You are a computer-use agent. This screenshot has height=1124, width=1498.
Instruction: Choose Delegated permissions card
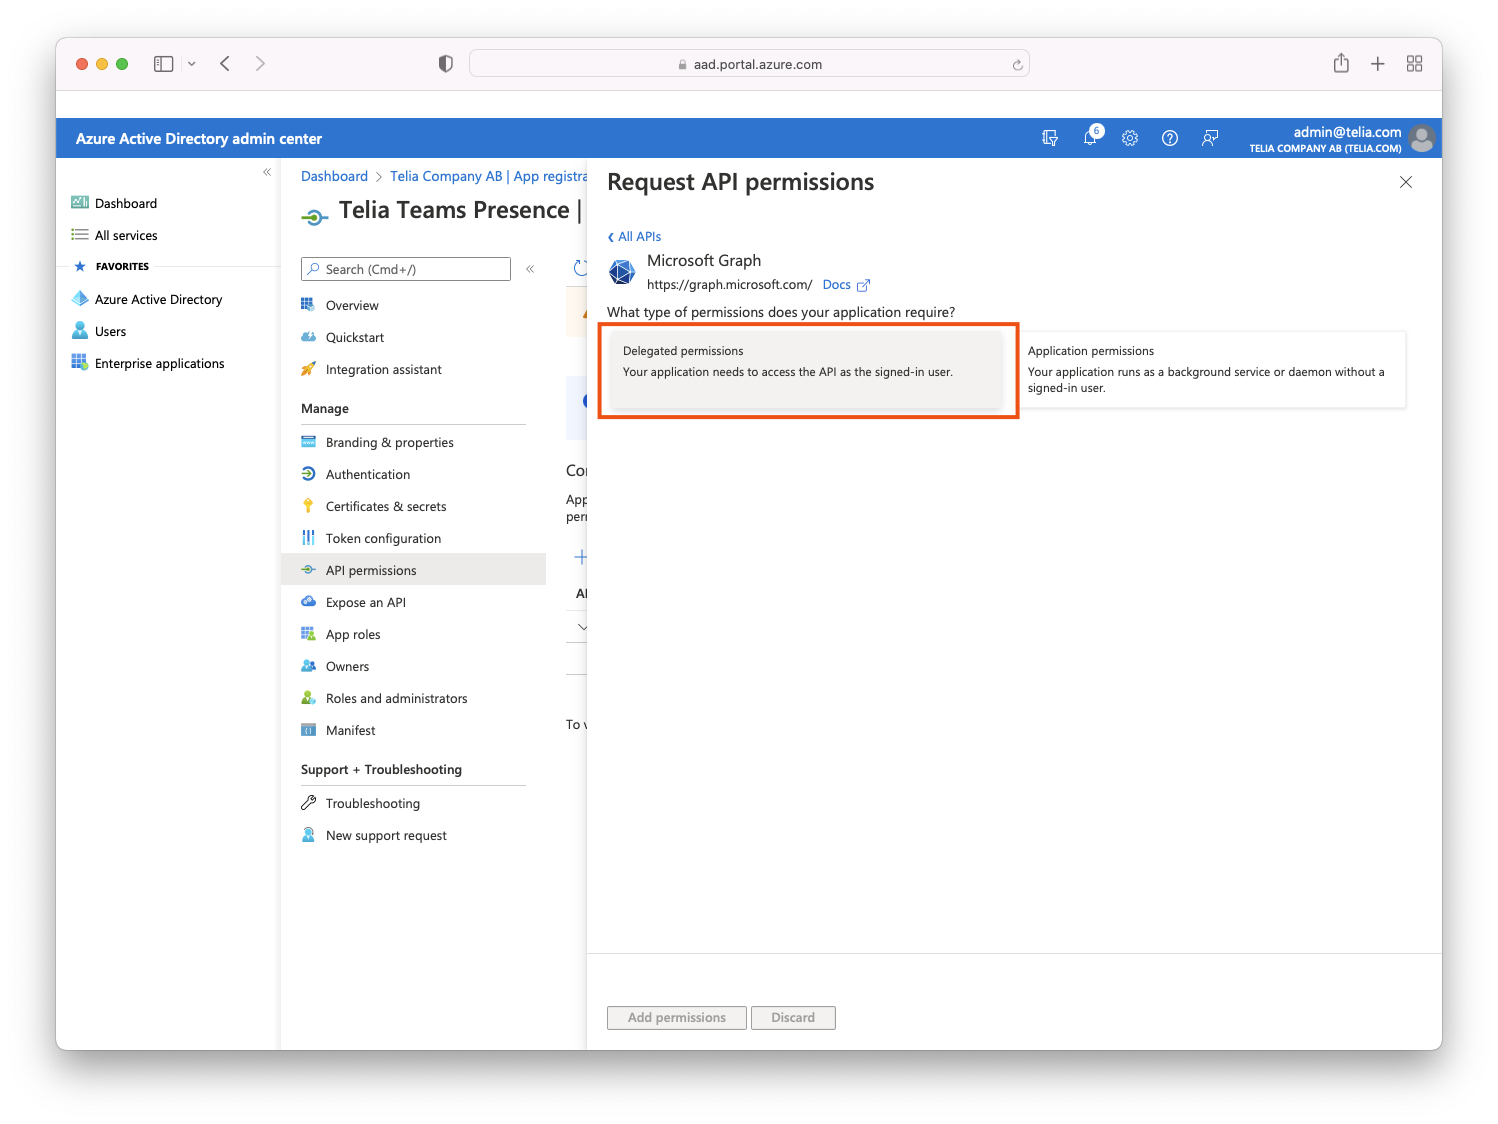[807, 370]
